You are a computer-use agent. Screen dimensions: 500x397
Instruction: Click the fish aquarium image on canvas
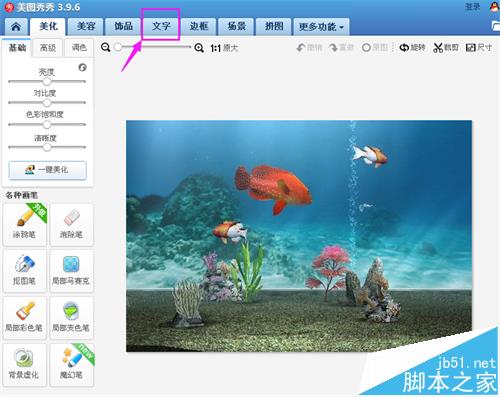click(299, 236)
